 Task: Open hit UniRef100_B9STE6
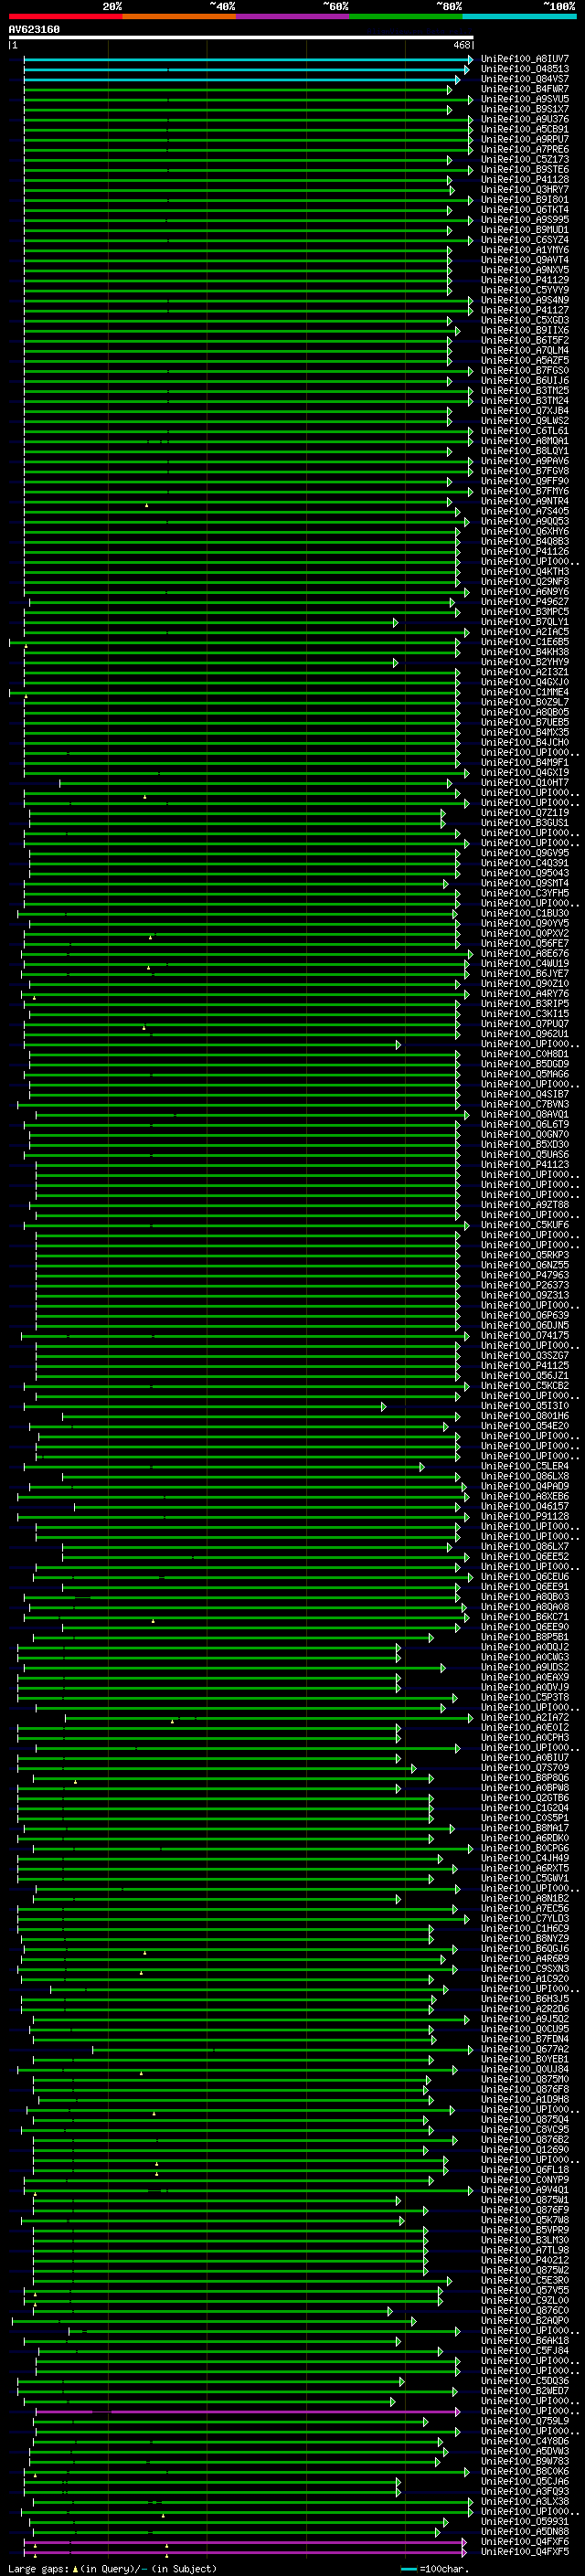coord(525,169)
